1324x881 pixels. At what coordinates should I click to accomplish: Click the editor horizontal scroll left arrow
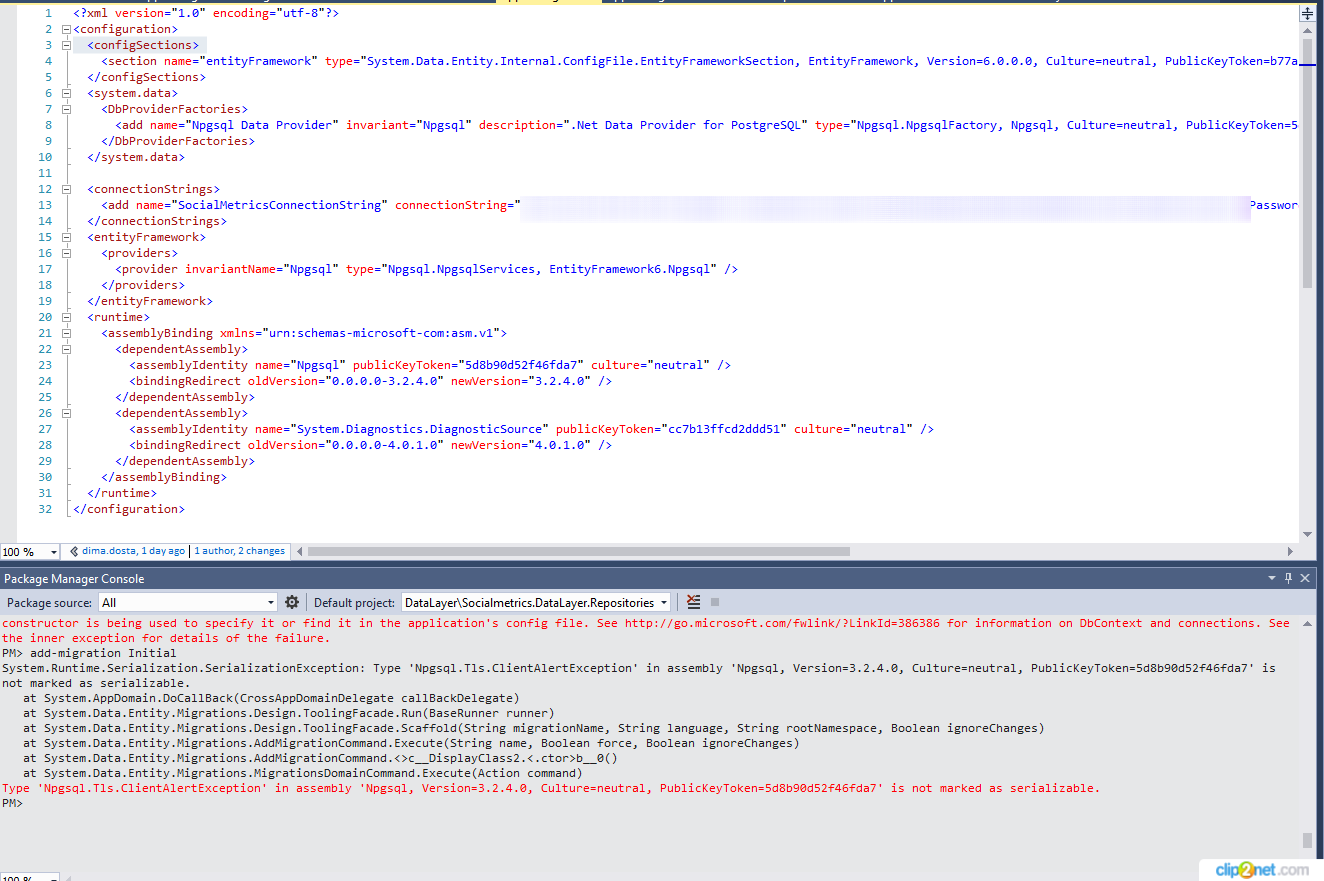pos(300,551)
